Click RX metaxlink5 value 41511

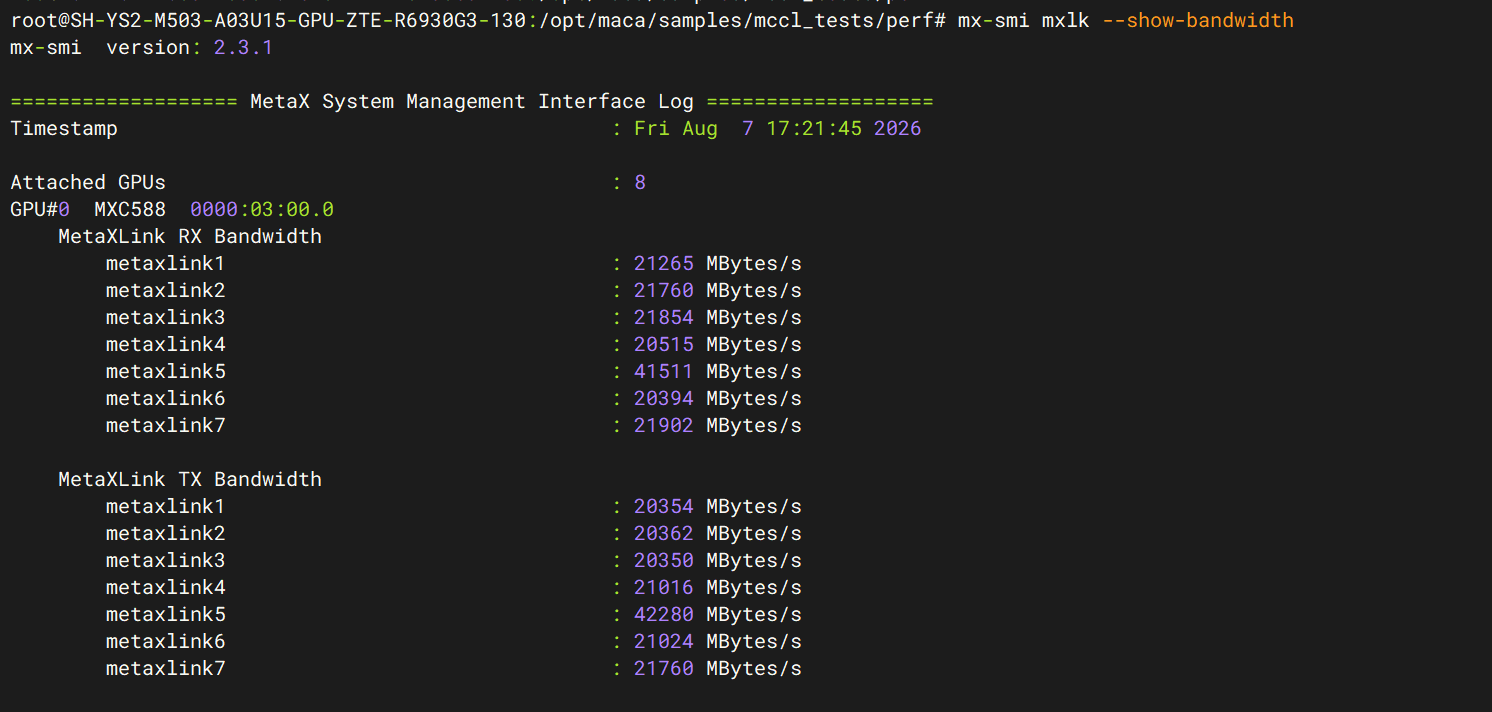pyautogui.click(x=664, y=371)
